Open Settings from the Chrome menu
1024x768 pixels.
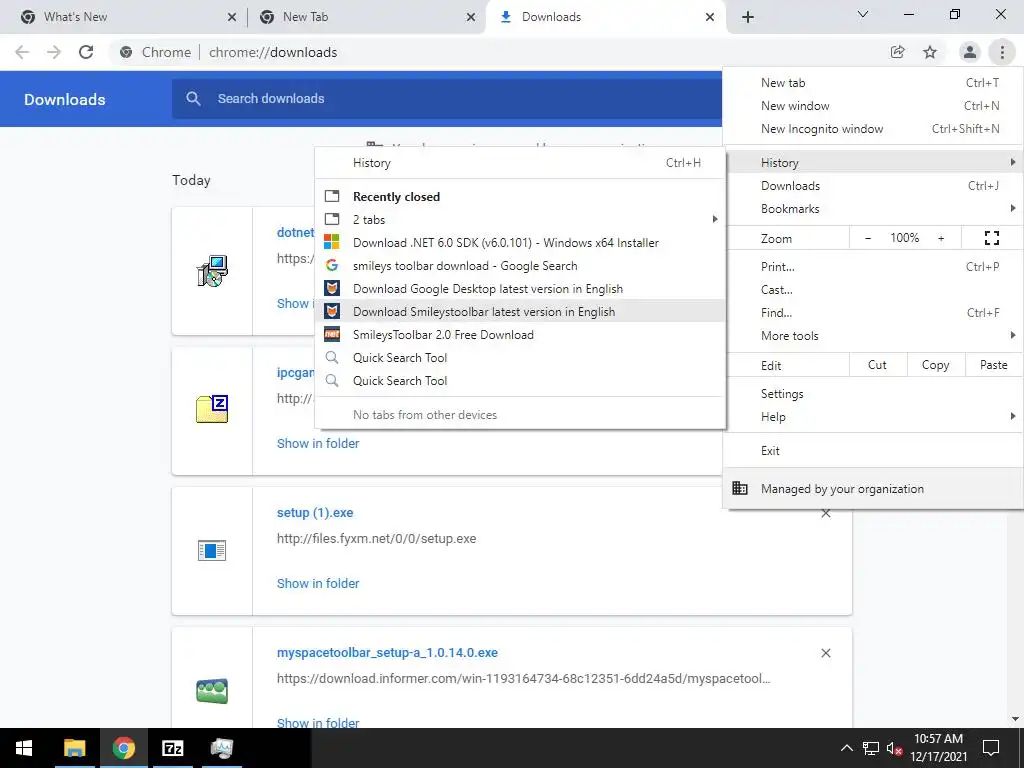pos(872,394)
